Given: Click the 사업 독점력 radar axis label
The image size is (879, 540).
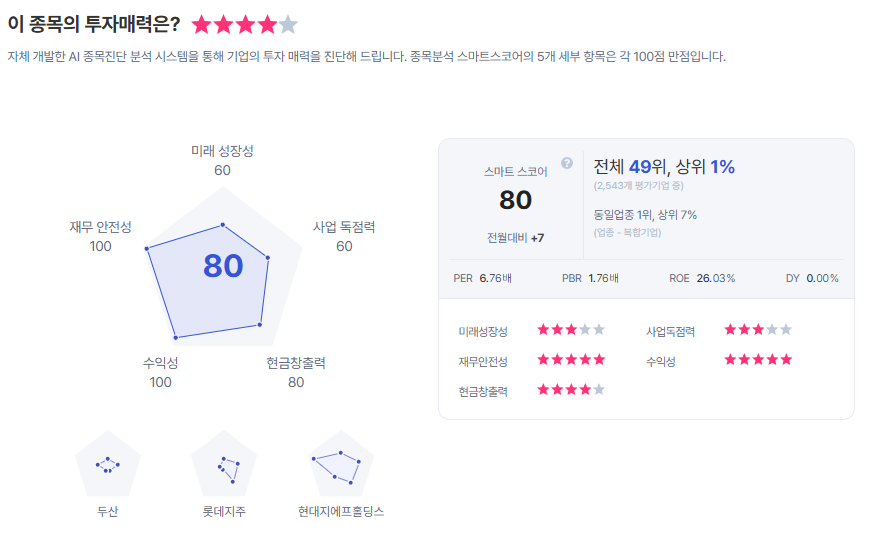Looking at the screenshot, I should click(x=344, y=227).
